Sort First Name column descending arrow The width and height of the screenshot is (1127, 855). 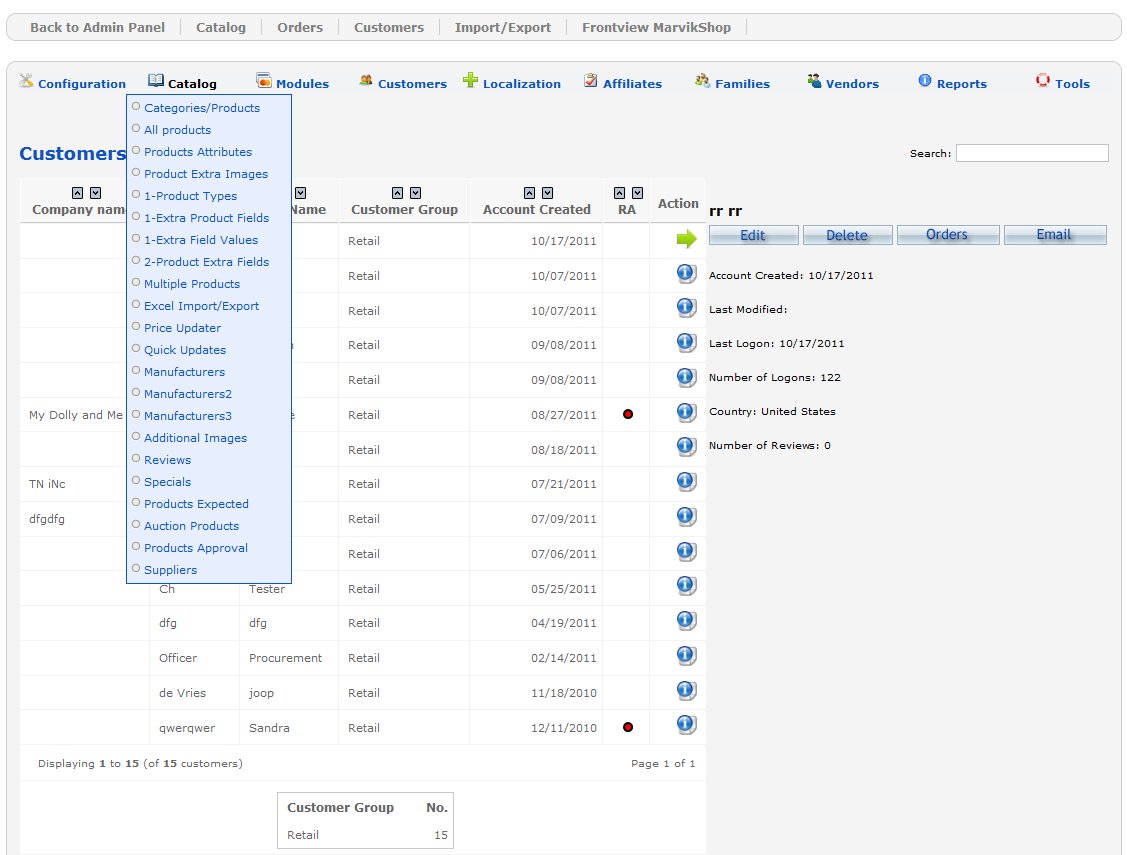click(x=300, y=193)
